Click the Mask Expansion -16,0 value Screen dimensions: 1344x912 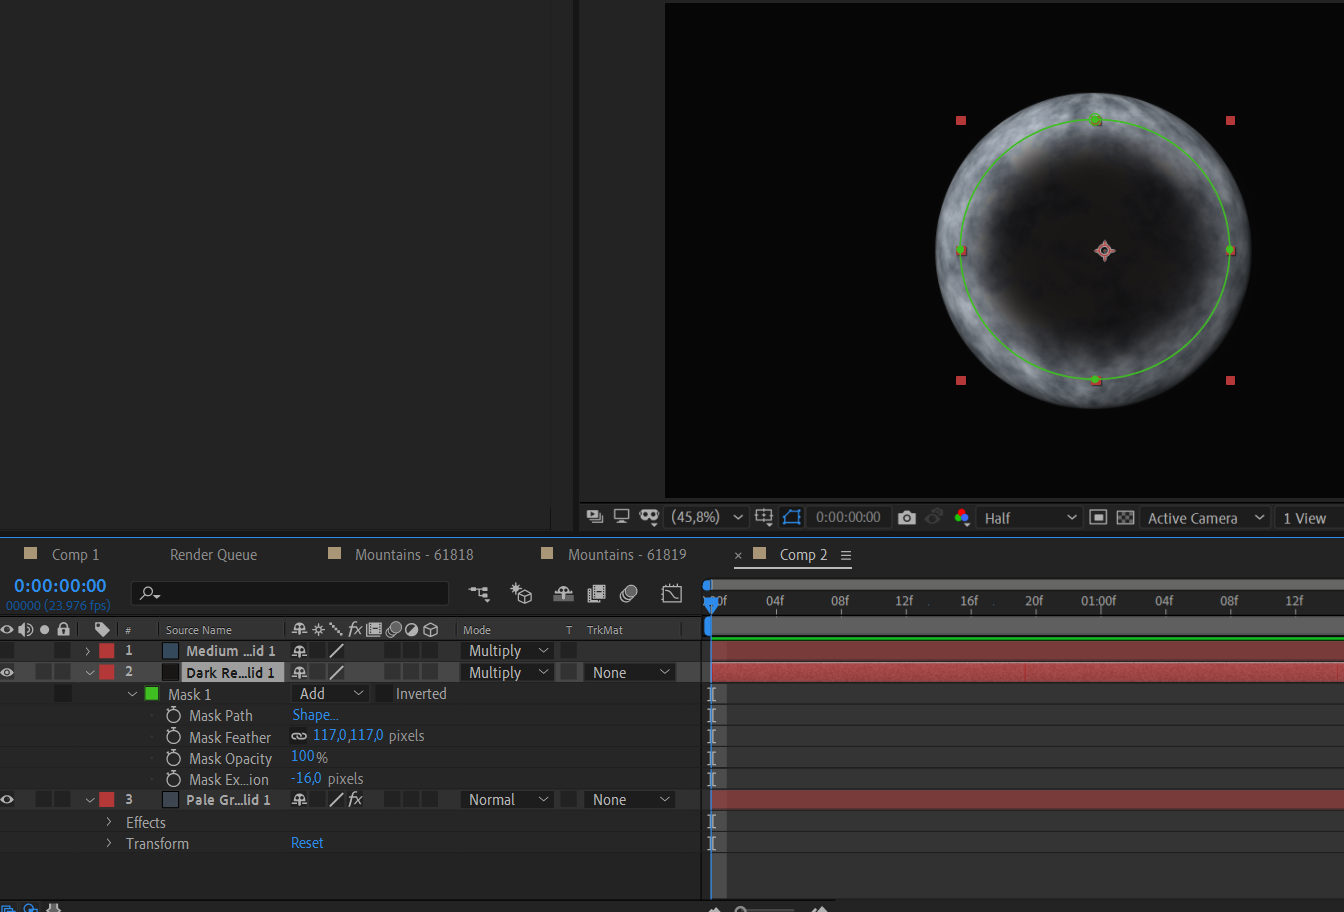[x=306, y=778]
